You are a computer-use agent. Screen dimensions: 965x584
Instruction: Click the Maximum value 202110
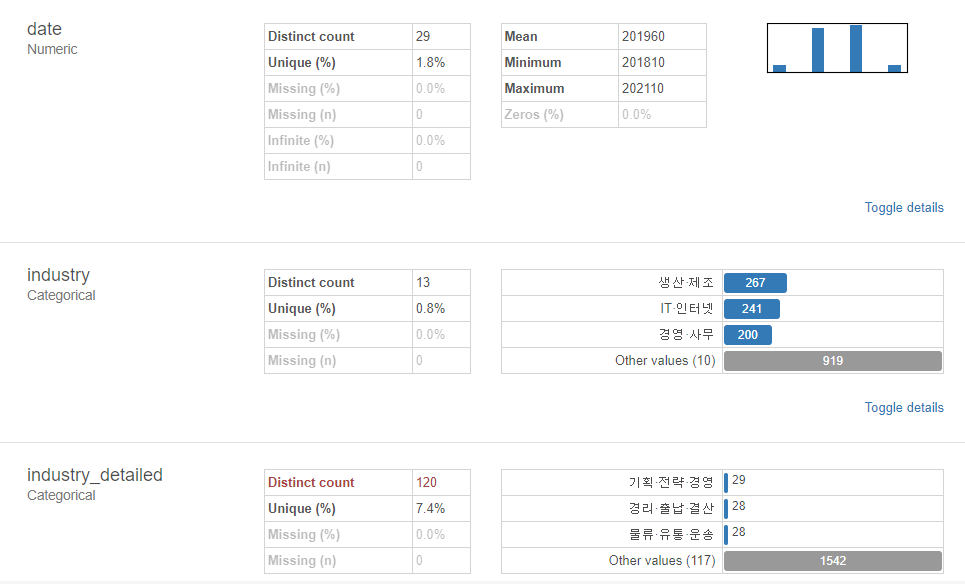pos(643,88)
